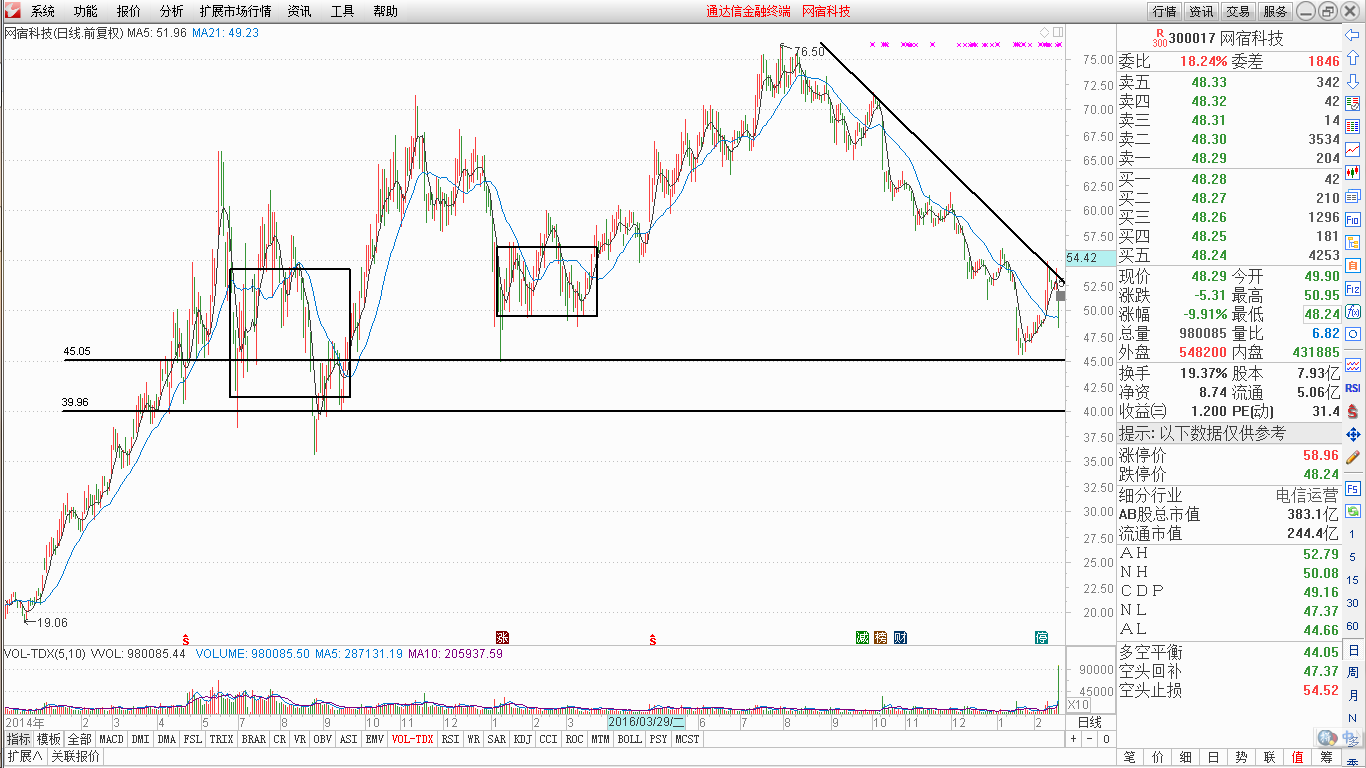Select the 30 minute period

[x=1353, y=604]
